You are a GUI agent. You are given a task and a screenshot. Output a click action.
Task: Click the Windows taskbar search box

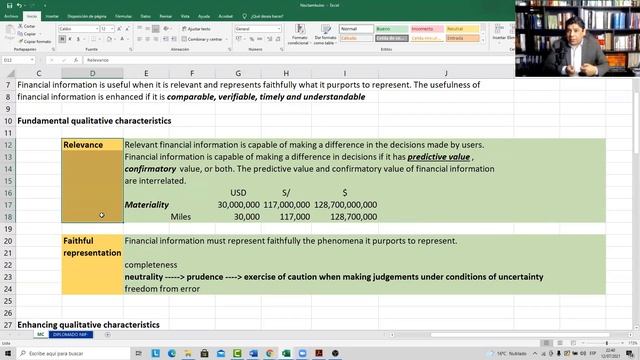(x=73, y=353)
